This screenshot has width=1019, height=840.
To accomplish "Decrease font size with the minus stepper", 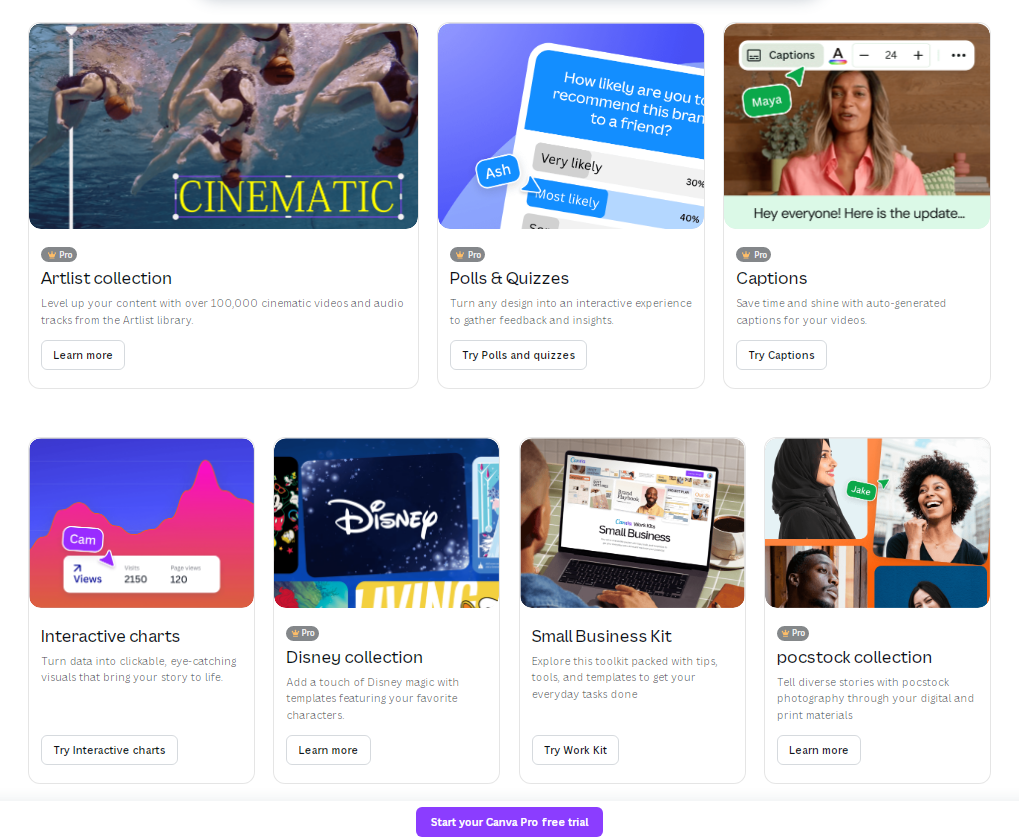I will pyautogui.click(x=864, y=55).
